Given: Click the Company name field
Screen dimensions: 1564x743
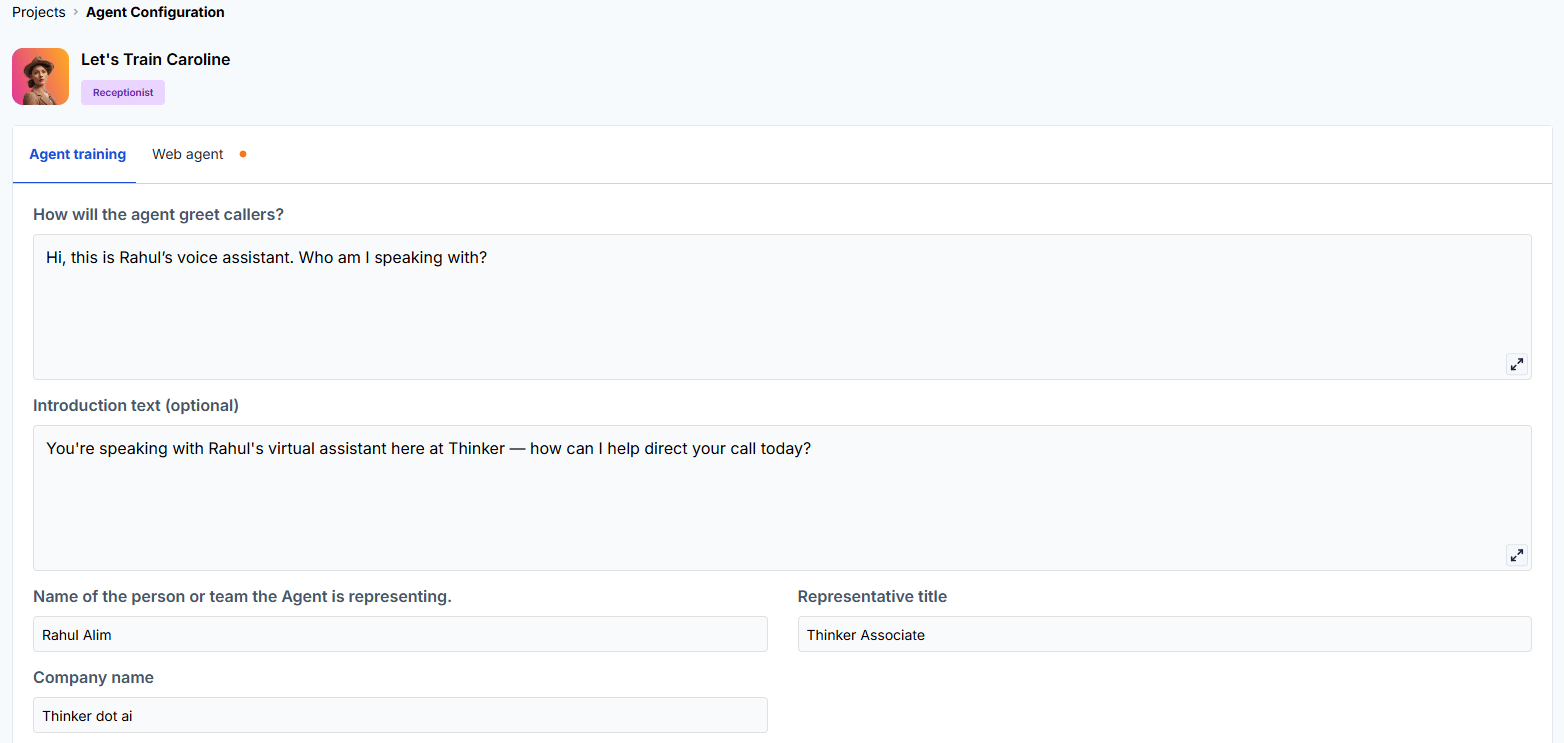Looking at the screenshot, I should 400,715.
